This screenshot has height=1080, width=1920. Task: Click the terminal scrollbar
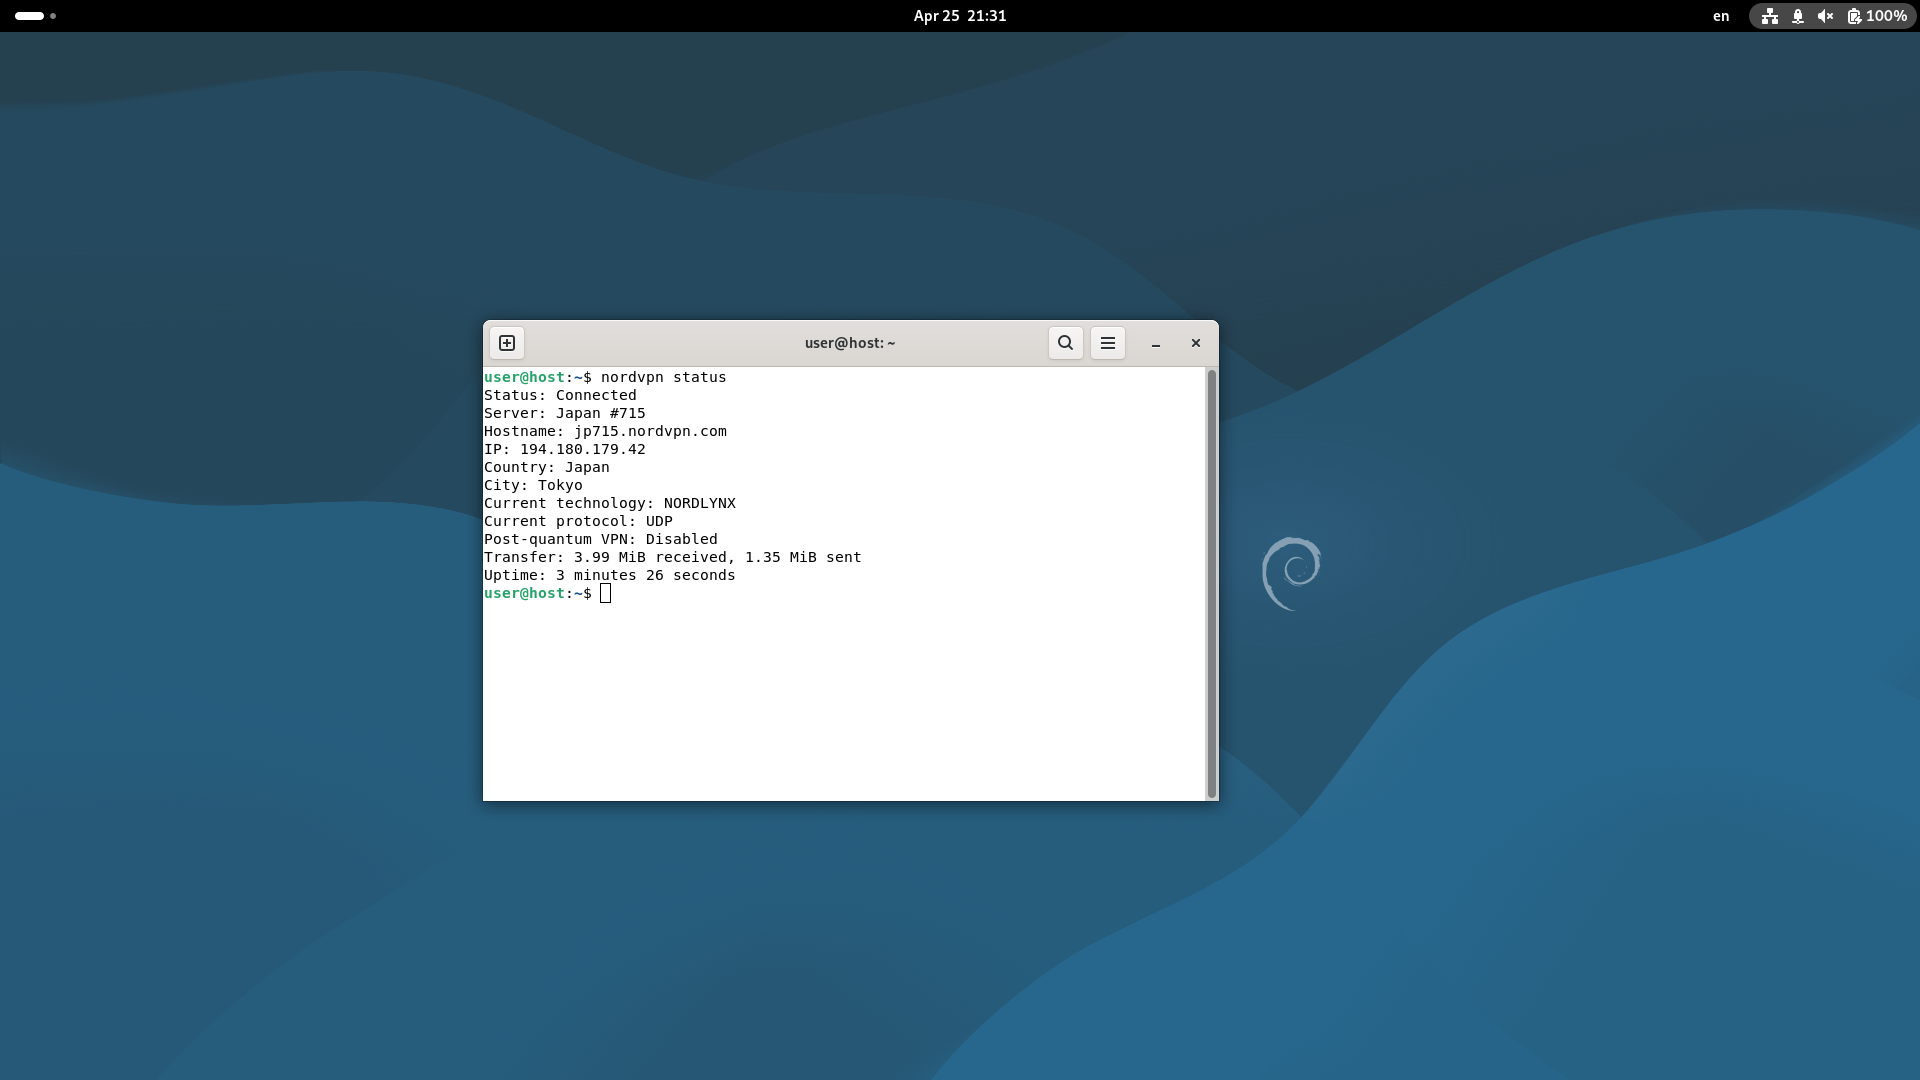1212,584
